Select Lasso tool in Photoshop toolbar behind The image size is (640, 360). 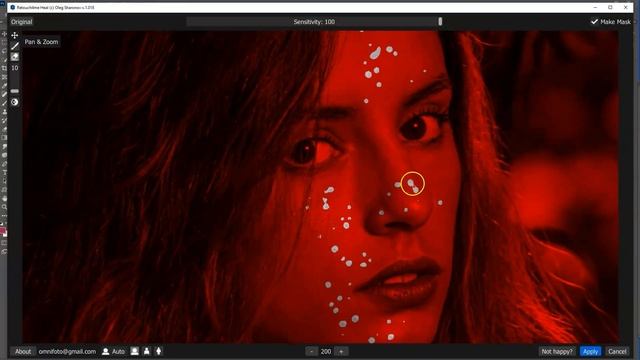coord(4,51)
